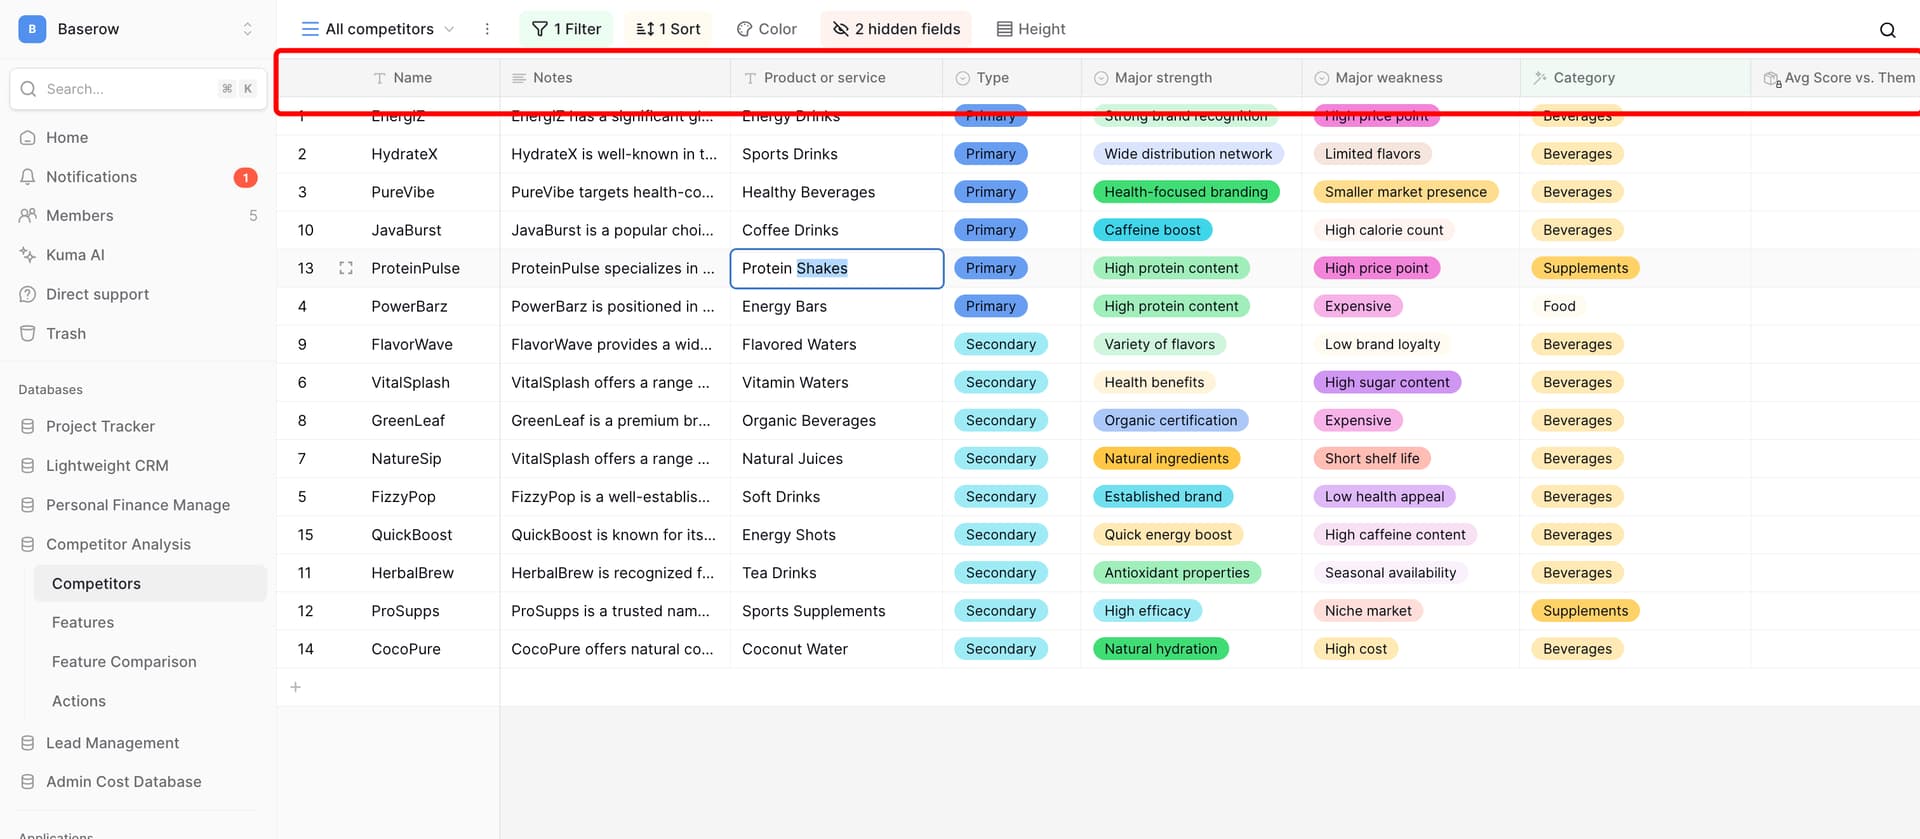Viewport: 1920px width, 839px height.
Task: Open Kuma AI assistant
Action: click(x=75, y=255)
